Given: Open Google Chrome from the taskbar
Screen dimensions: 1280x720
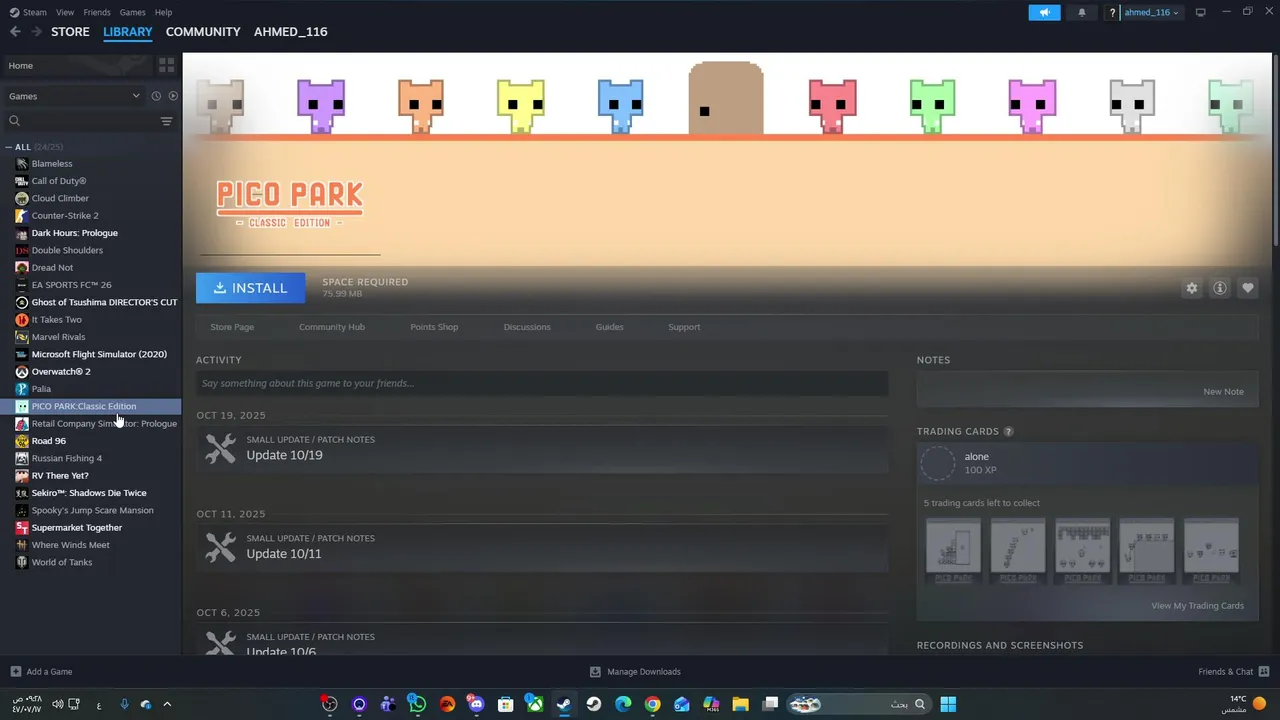Looking at the screenshot, I should [652, 704].
